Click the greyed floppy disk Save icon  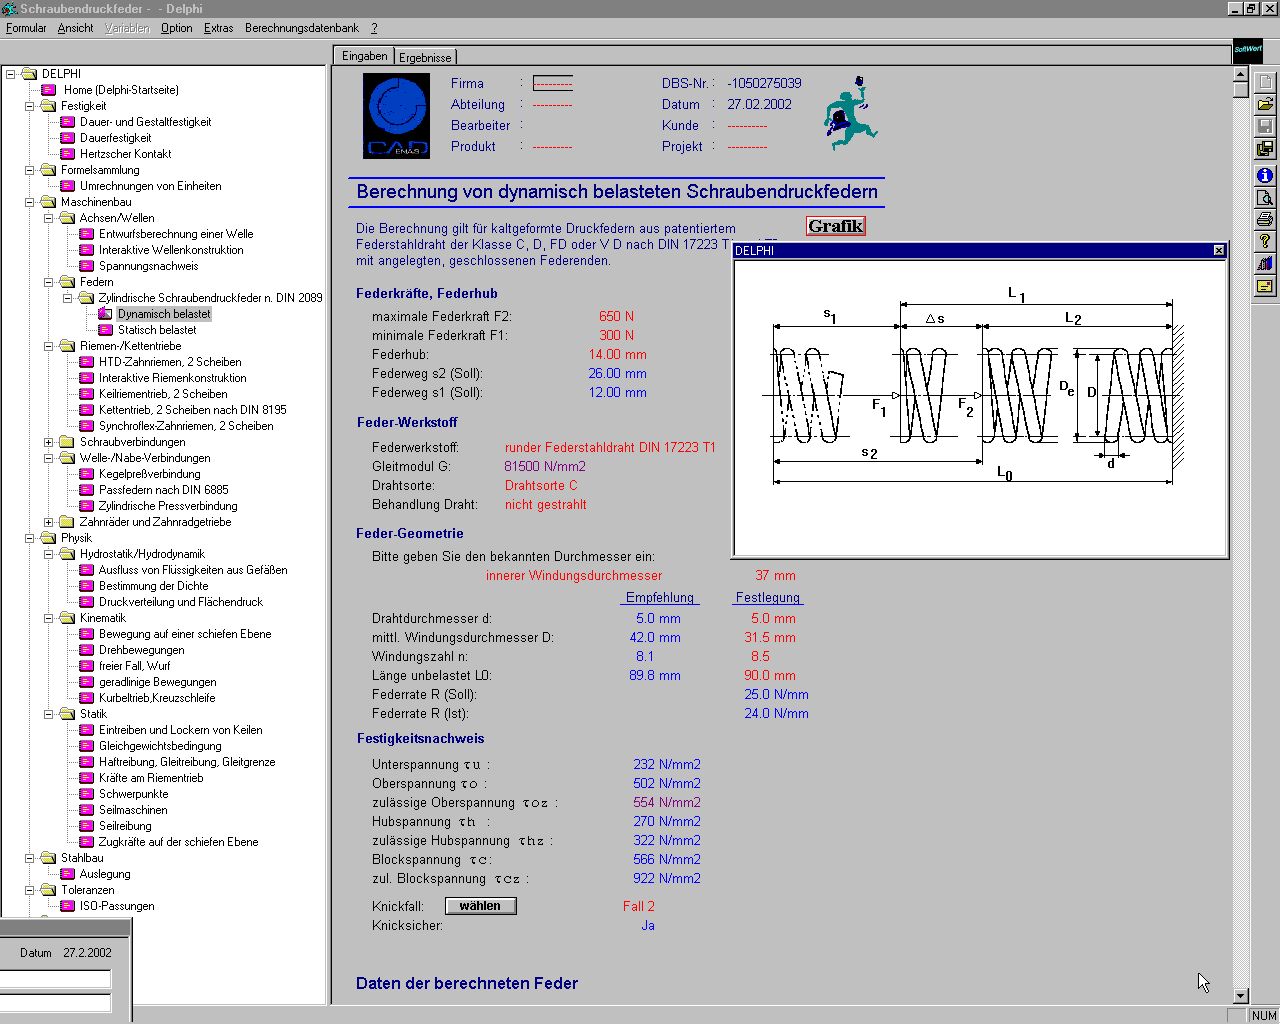pos(1265,127)
